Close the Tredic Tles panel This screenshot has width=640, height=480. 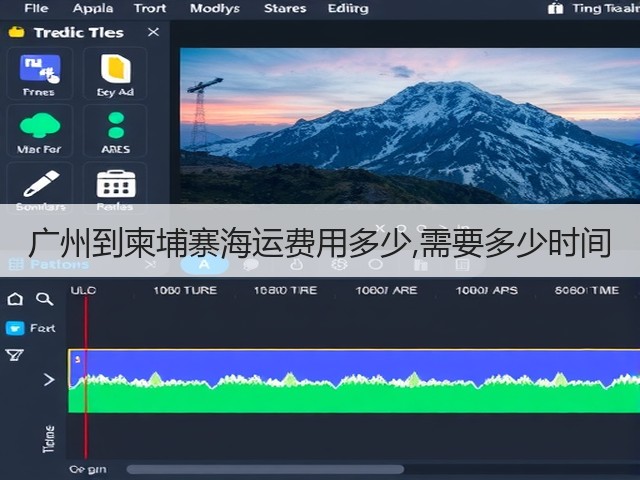pos(153,32)
